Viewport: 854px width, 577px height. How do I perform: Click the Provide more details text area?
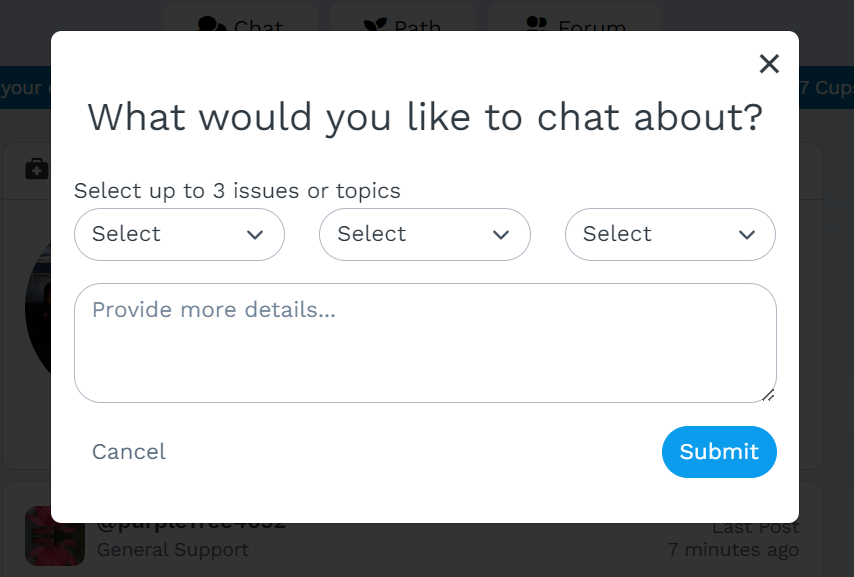coord(425,343)
